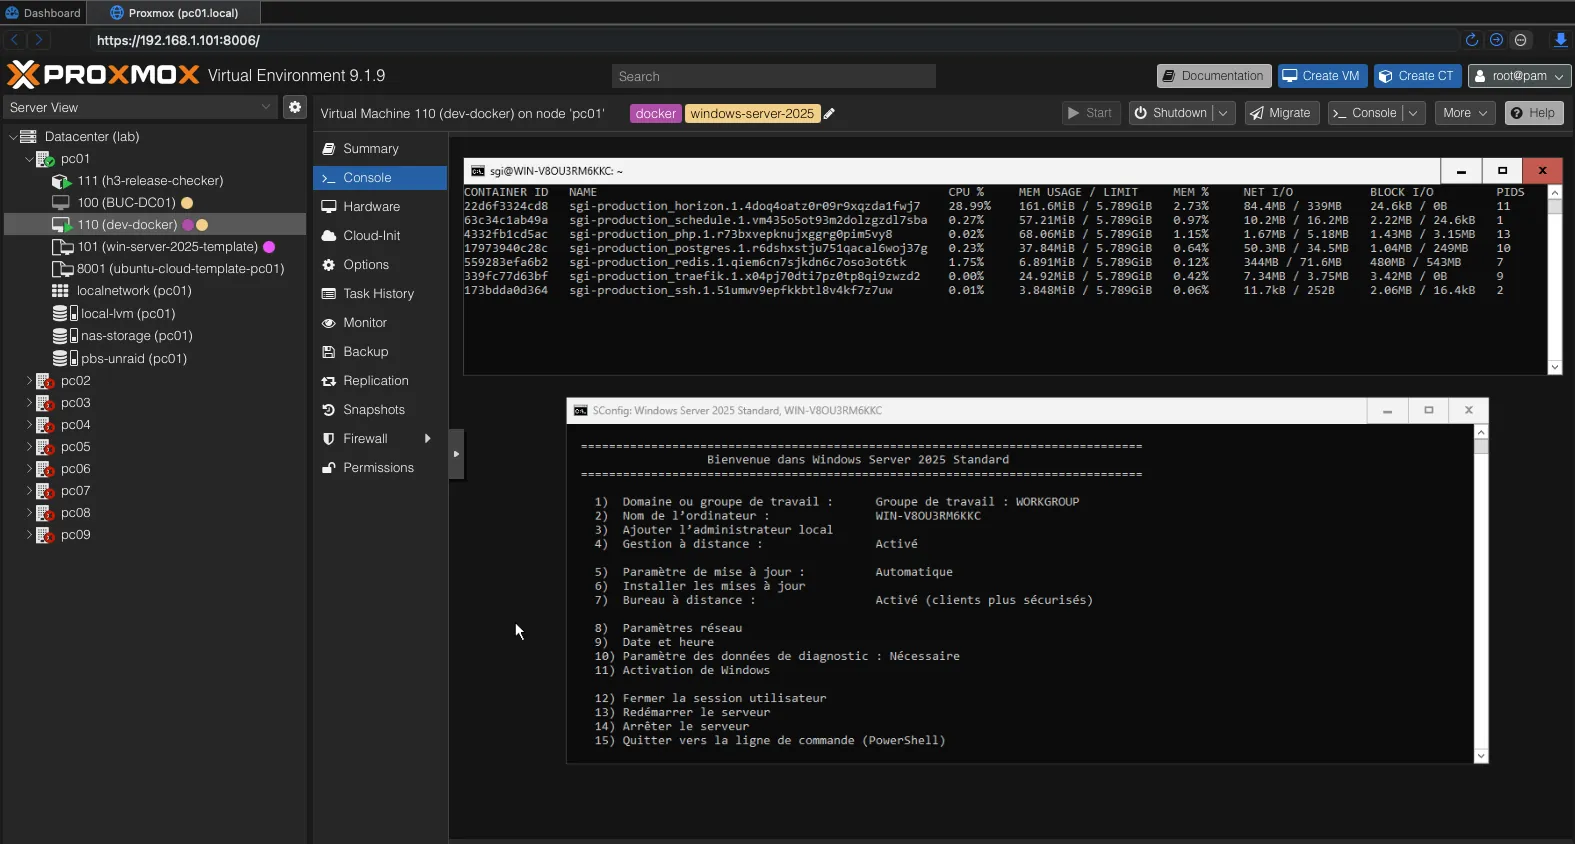Select the pc09 node

[x=75, y=535]
